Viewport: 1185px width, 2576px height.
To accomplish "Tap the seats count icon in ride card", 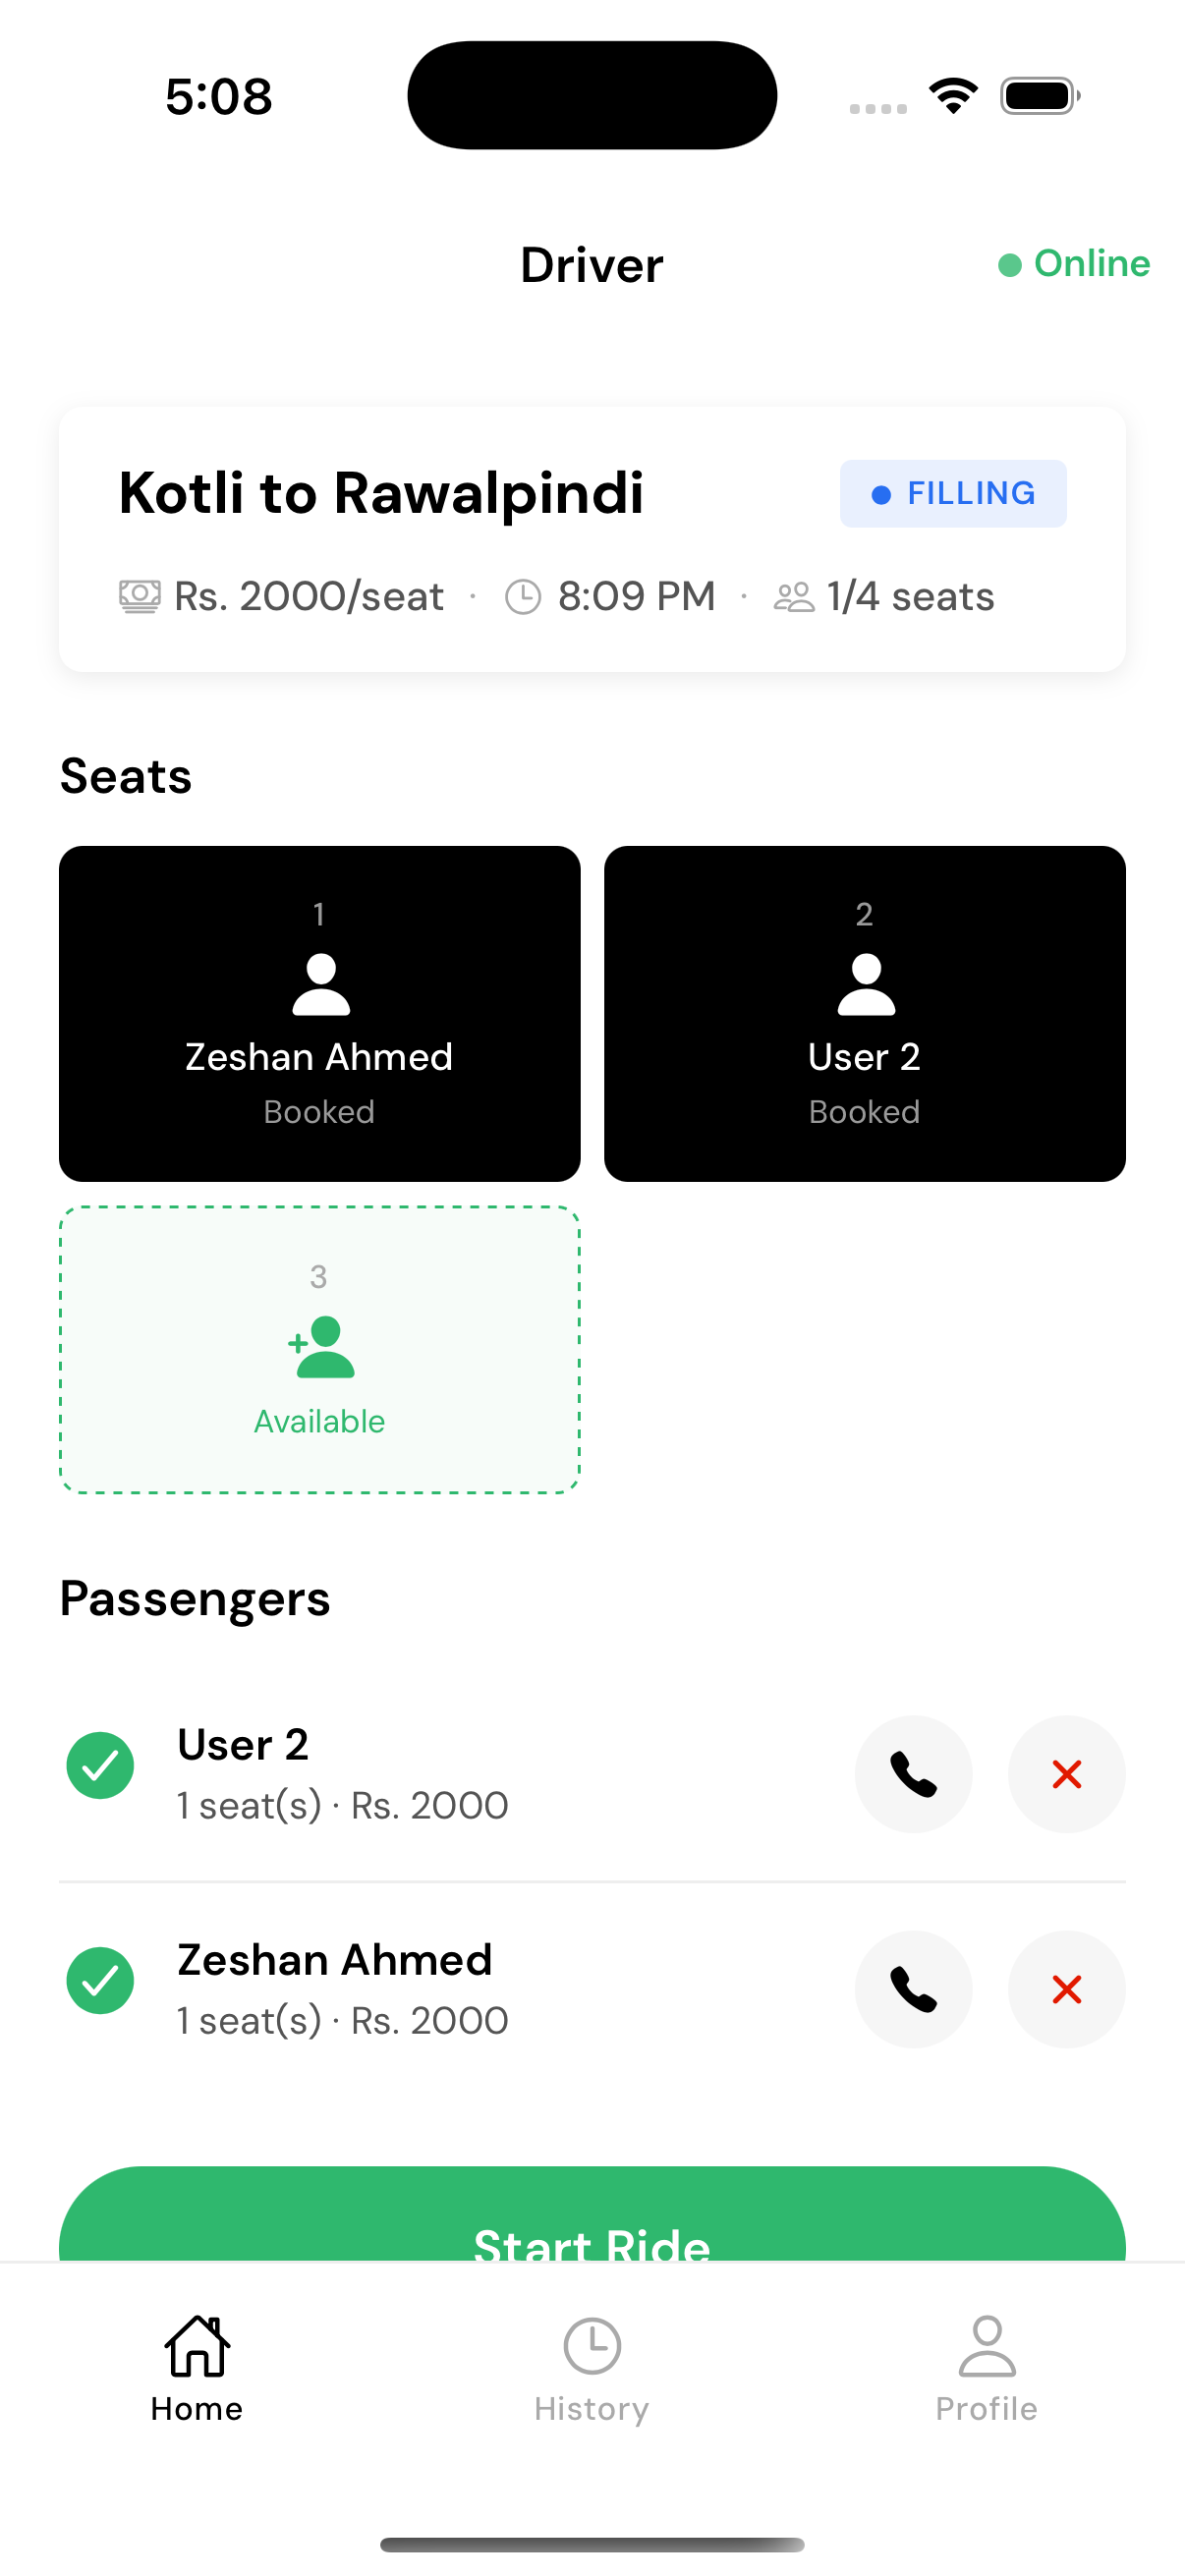I will point(794,597).
